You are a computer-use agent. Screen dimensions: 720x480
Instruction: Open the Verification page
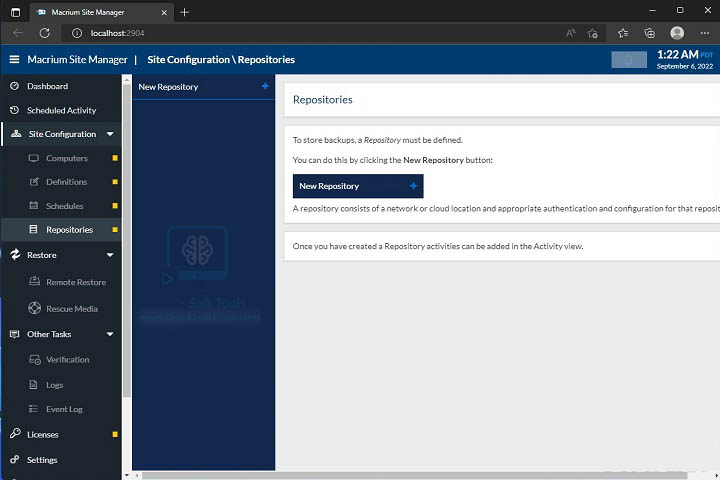(68, 360)
